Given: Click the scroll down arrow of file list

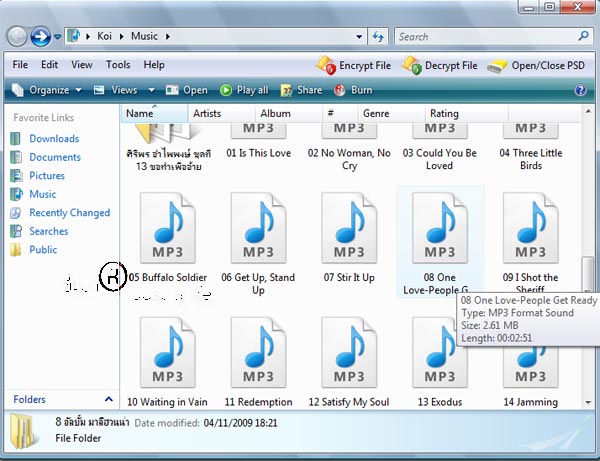Looking at the screenshot, I should 588,402.
